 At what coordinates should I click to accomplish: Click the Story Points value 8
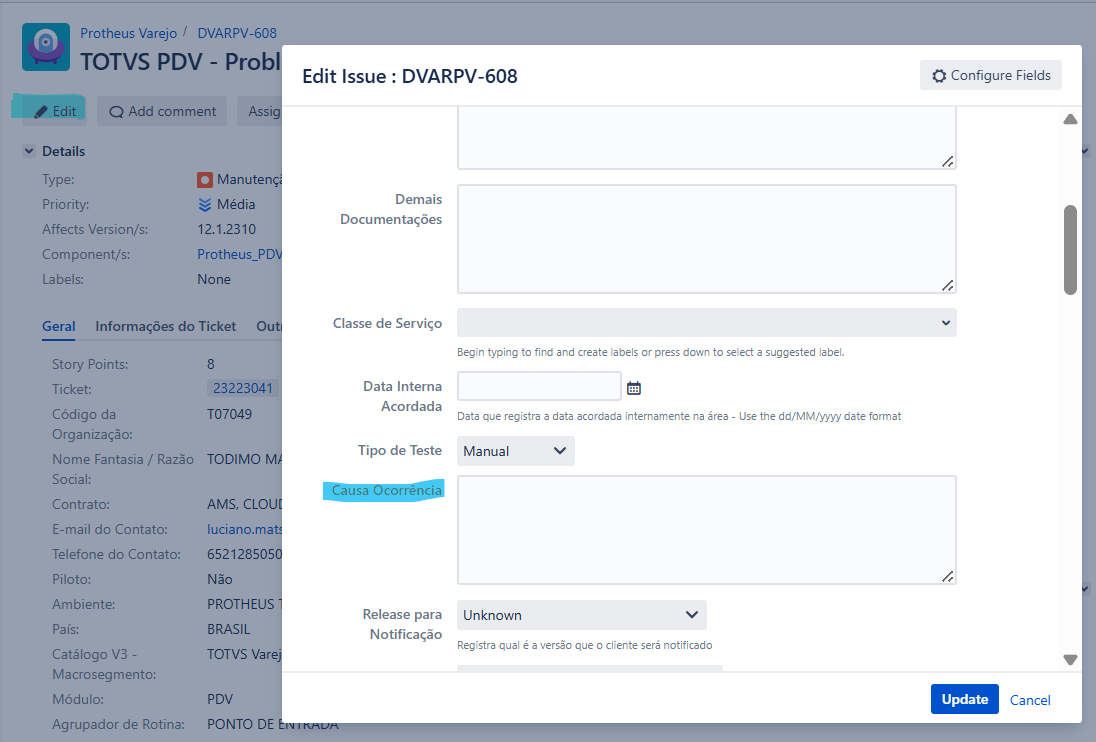point(210,364)
